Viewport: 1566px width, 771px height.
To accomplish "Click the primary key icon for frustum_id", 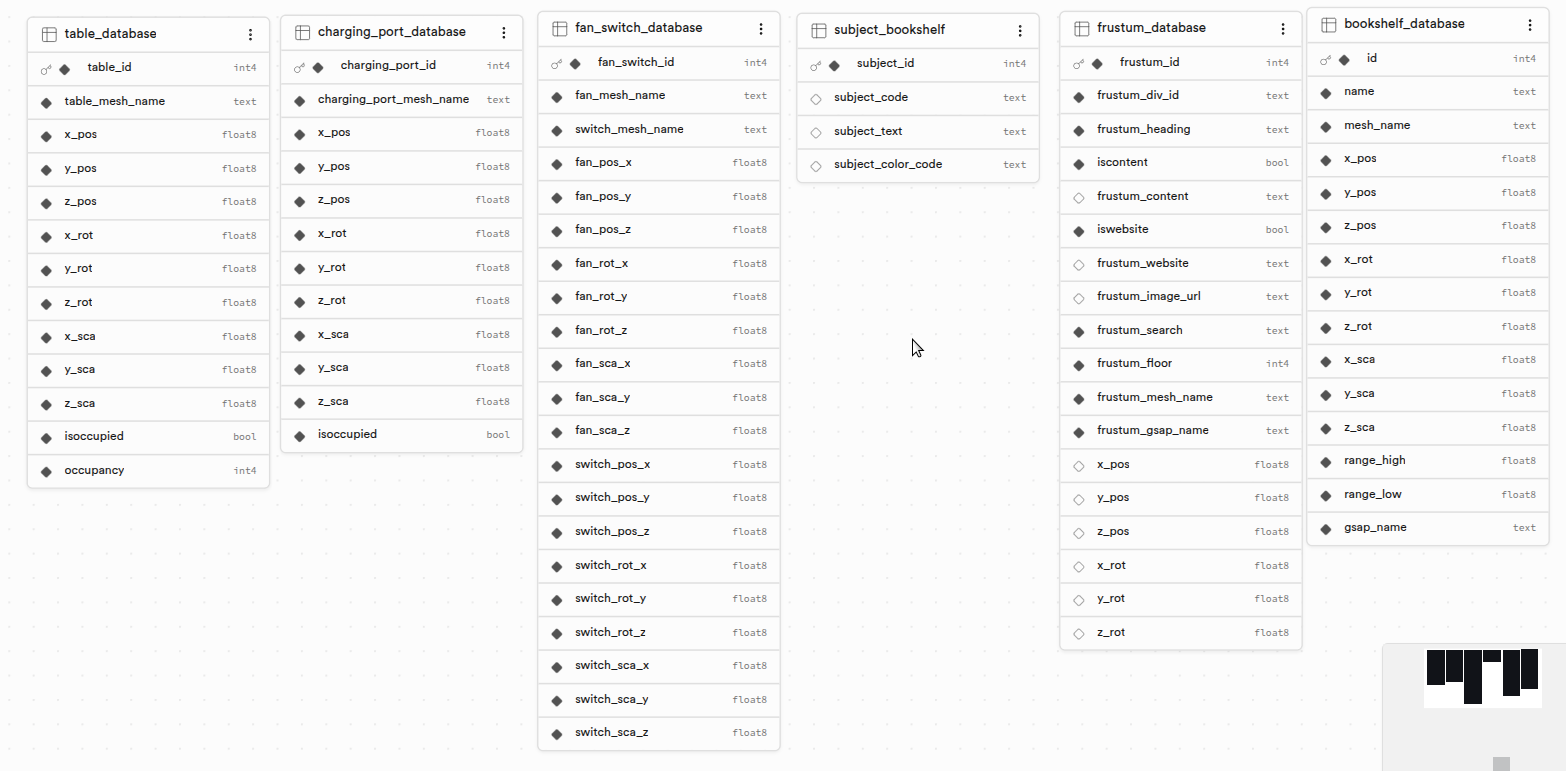I will (x=1078, y=63).
